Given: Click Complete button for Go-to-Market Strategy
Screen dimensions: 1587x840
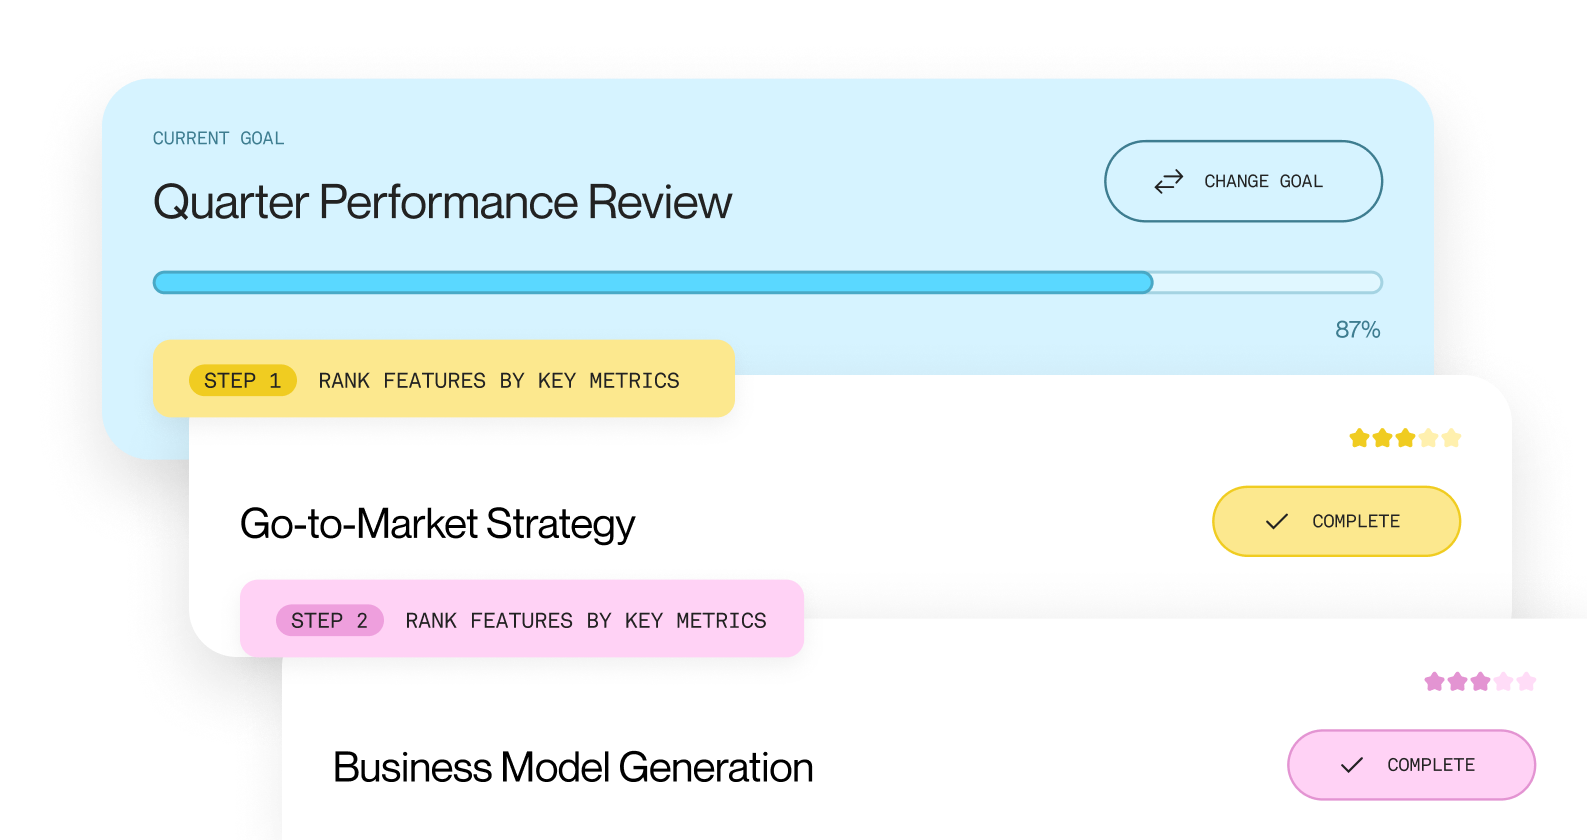Looking at the screenshot, I should (1336, 521).
